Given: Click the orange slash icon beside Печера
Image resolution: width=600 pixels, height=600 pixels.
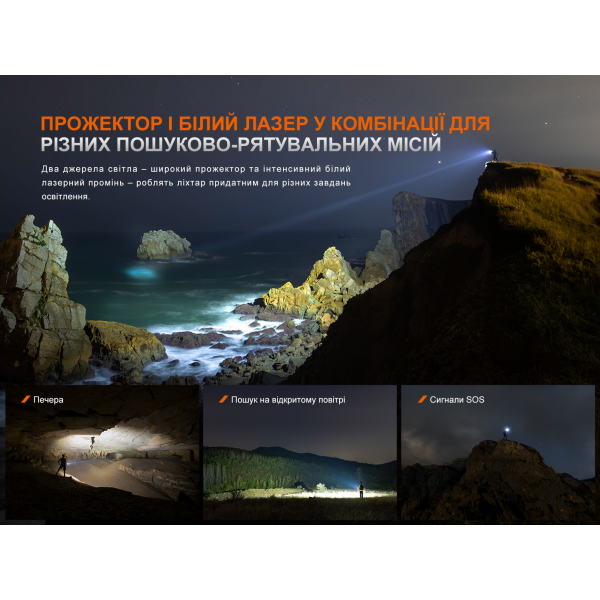Looking at the screenshot, I should click(25, 399).
